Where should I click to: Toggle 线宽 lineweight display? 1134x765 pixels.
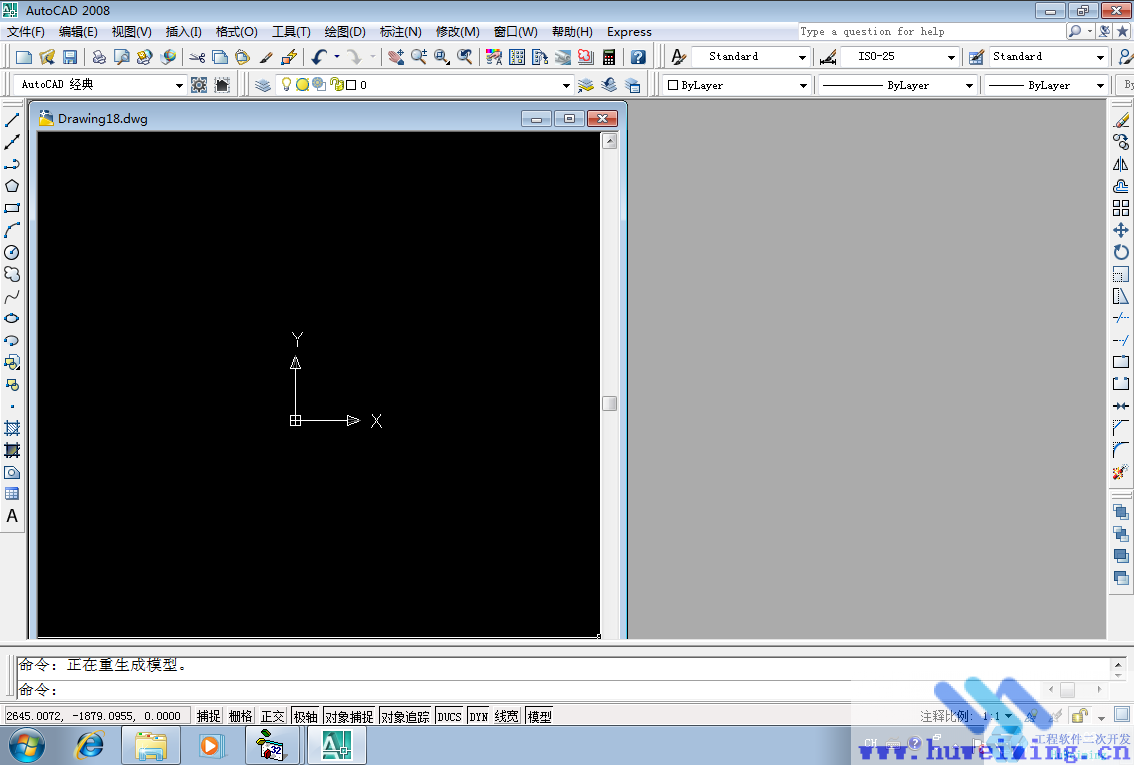(506, 716)
